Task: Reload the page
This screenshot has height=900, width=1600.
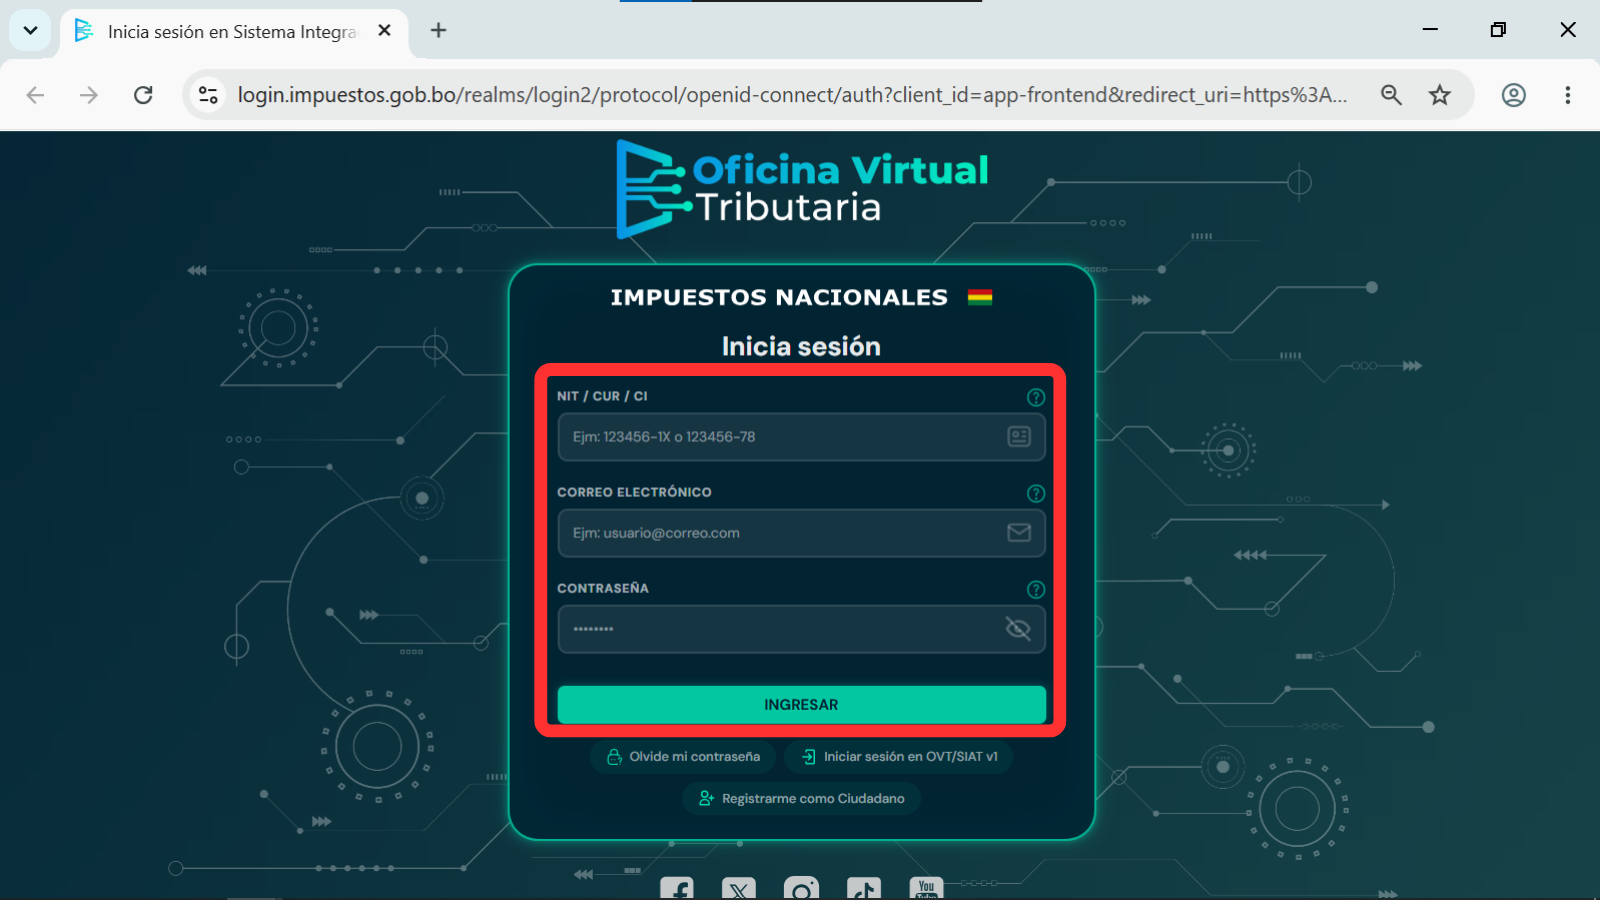Action: coord(143,95)
